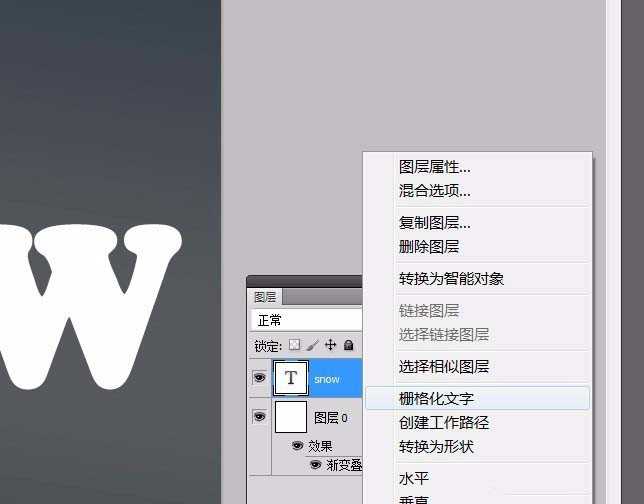
Task: Hide the snow text layer
Action: click(x=259, y=377)
